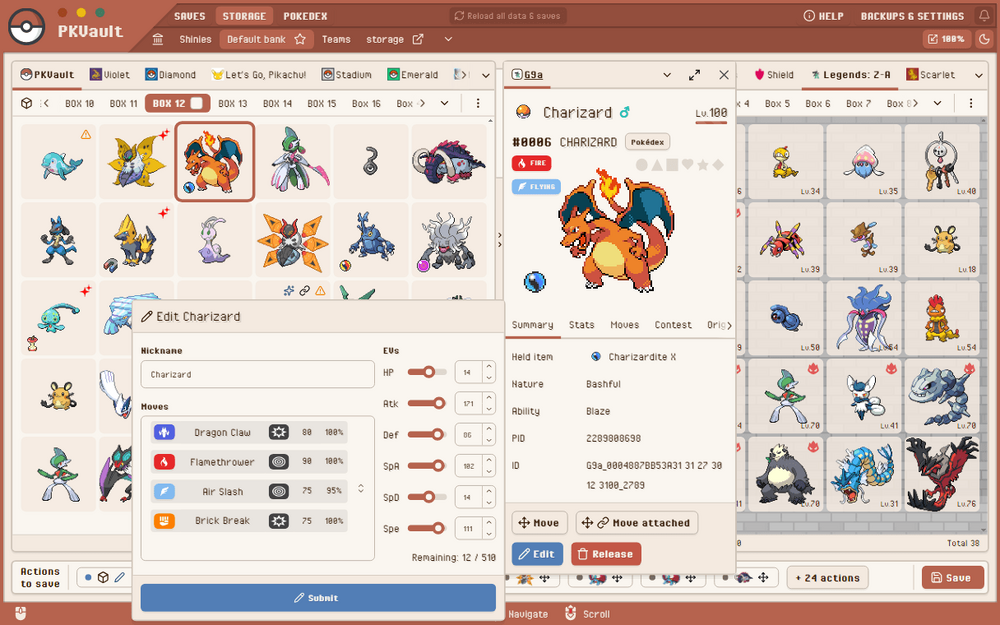Click the box cube icon in PKVault storage

(x=26, y=103)
